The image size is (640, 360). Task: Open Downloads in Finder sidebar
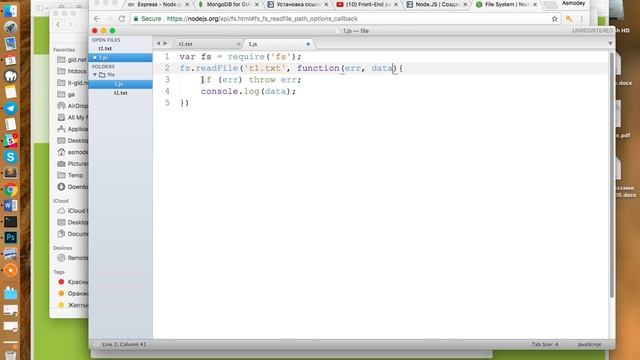(73, 187)
